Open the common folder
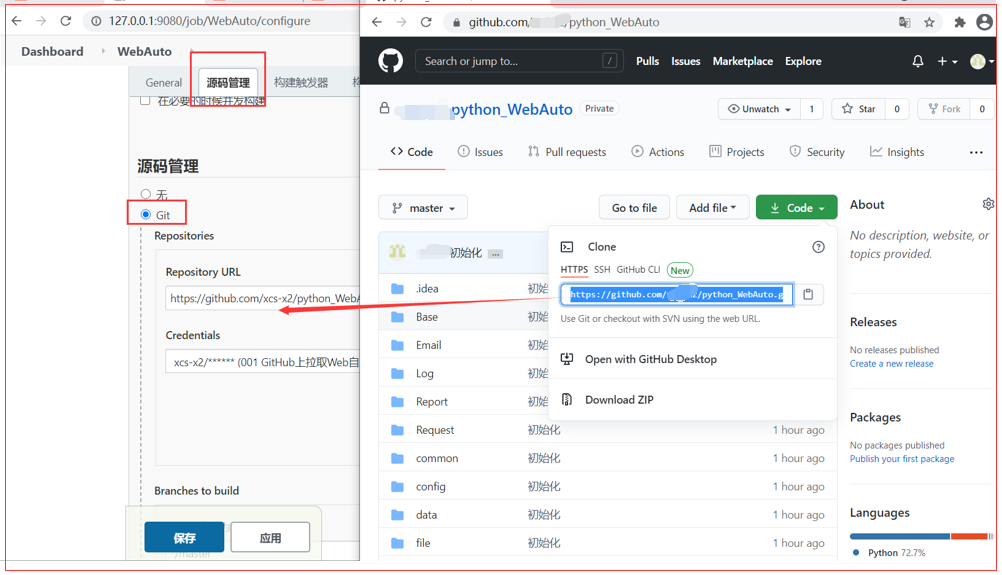 (x=436, y=458)
